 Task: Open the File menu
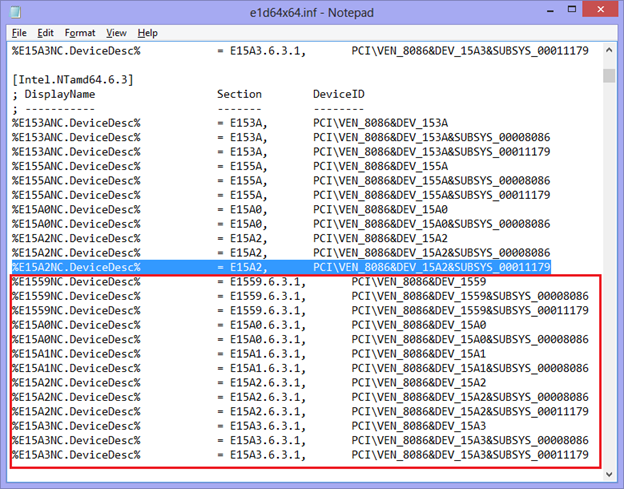click(x=19, y=33)
